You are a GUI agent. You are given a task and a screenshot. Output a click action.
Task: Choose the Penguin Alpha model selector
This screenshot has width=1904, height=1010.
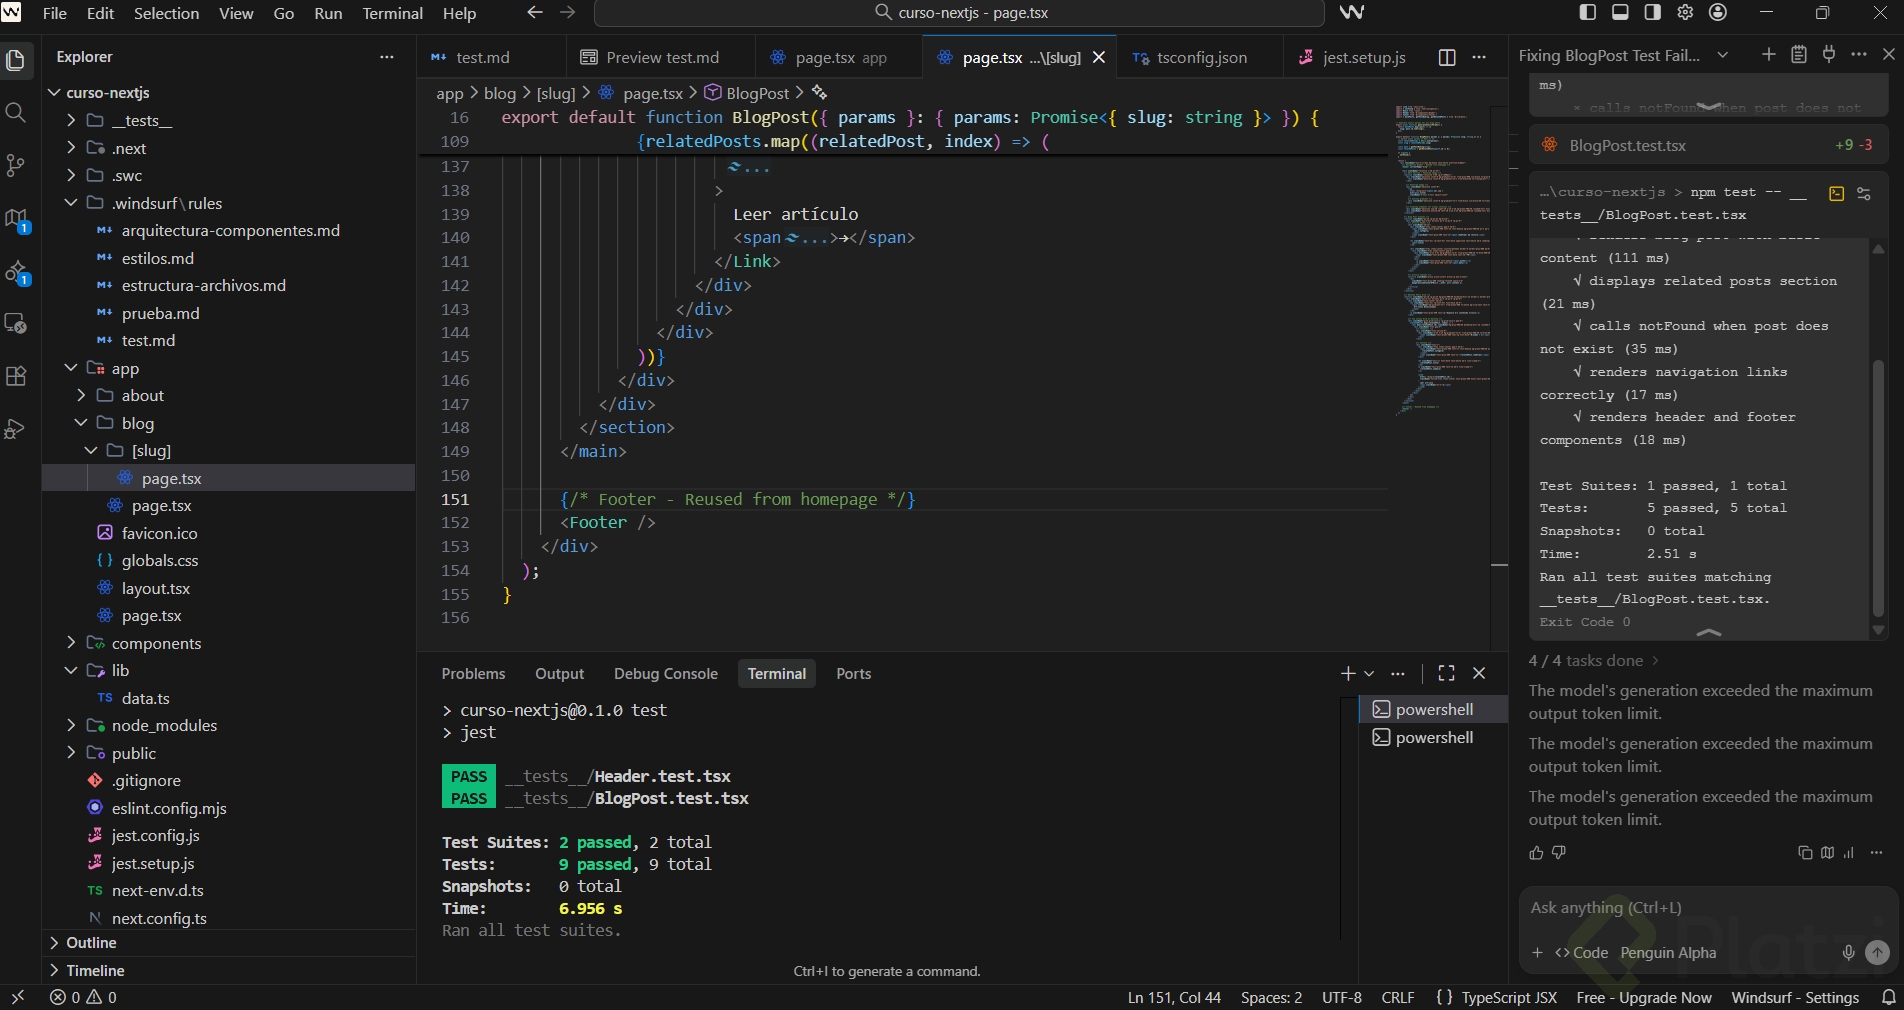1668,953
